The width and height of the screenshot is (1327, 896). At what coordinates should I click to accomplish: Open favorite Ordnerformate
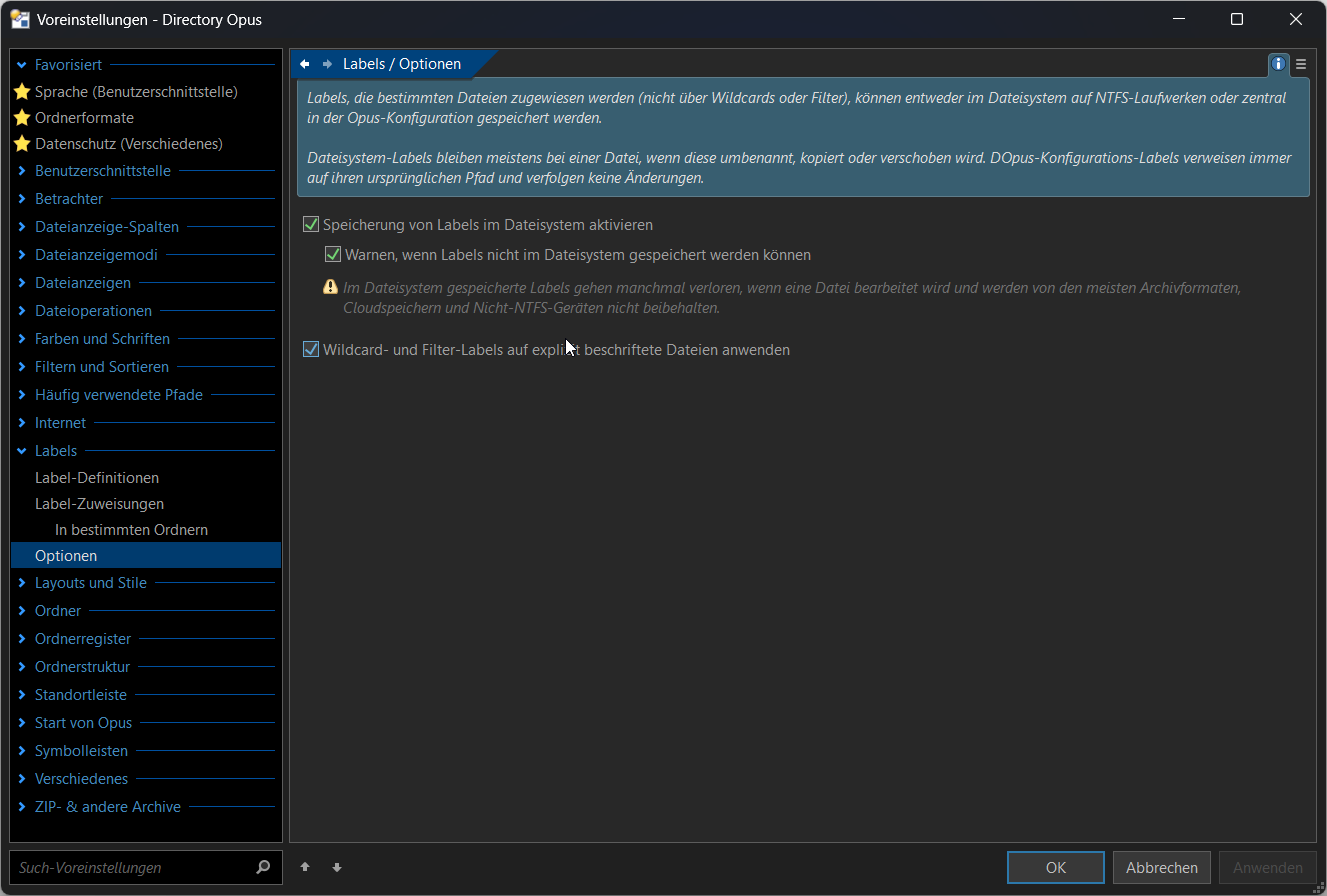tap(84, 117)
